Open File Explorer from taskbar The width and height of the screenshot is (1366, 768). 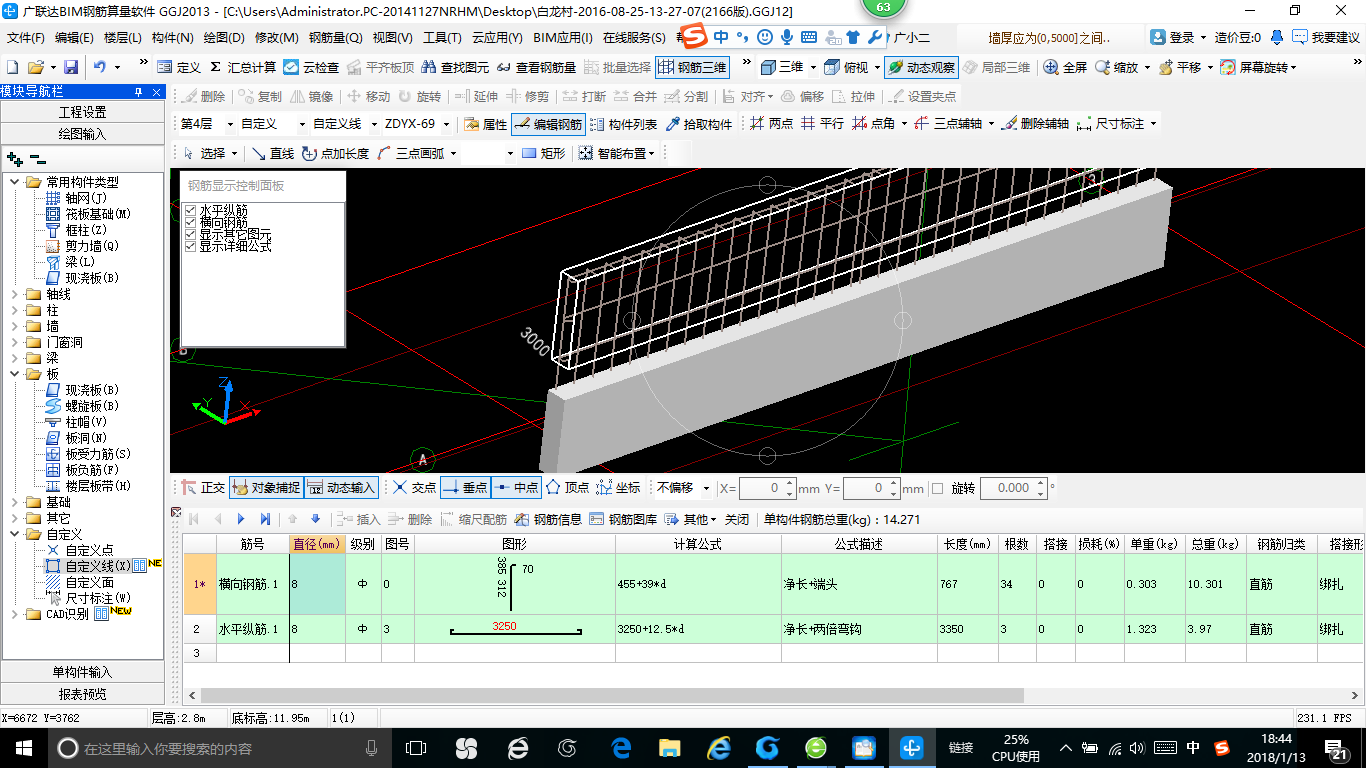tap(669, 748)
